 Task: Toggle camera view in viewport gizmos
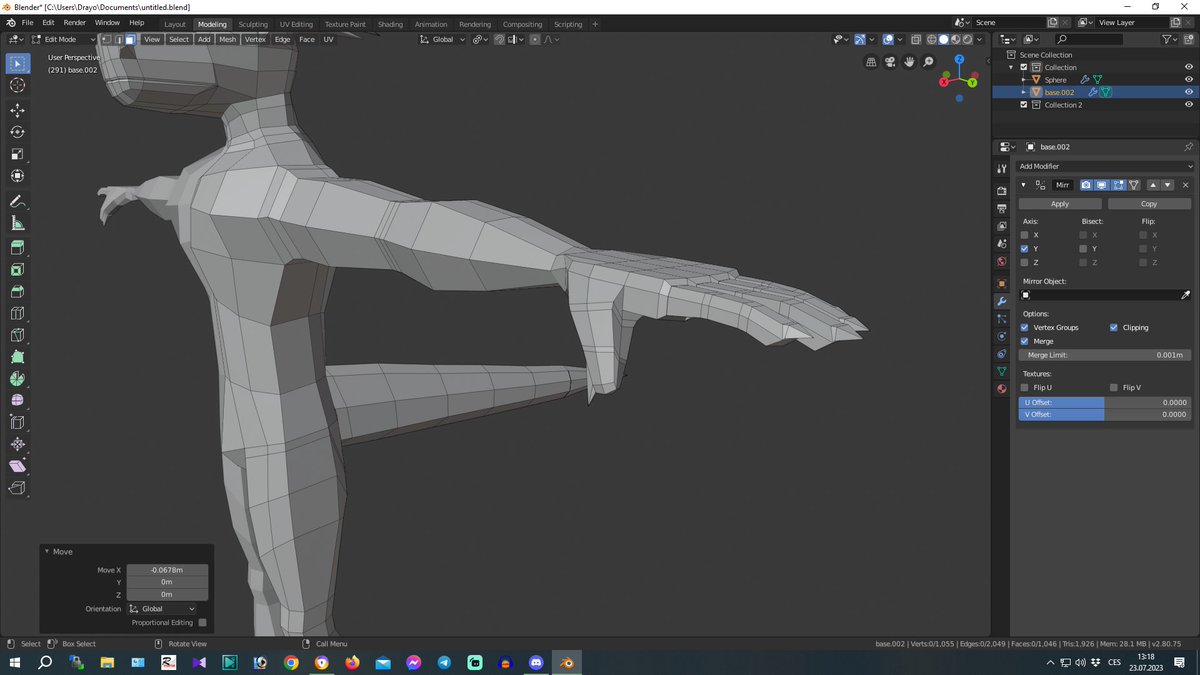[890, 62]
